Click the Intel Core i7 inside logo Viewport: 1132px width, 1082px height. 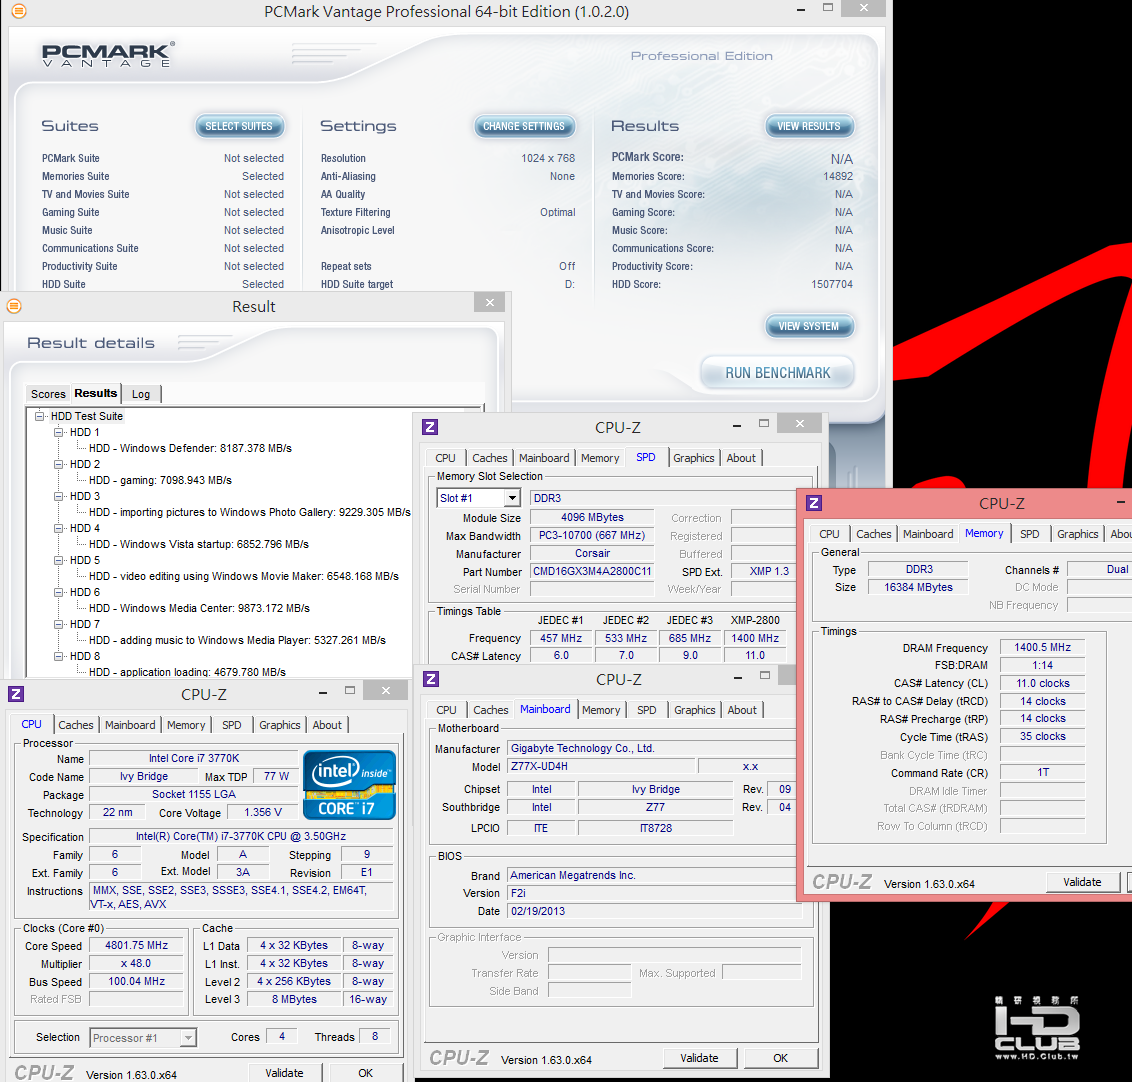pos(349,785)
